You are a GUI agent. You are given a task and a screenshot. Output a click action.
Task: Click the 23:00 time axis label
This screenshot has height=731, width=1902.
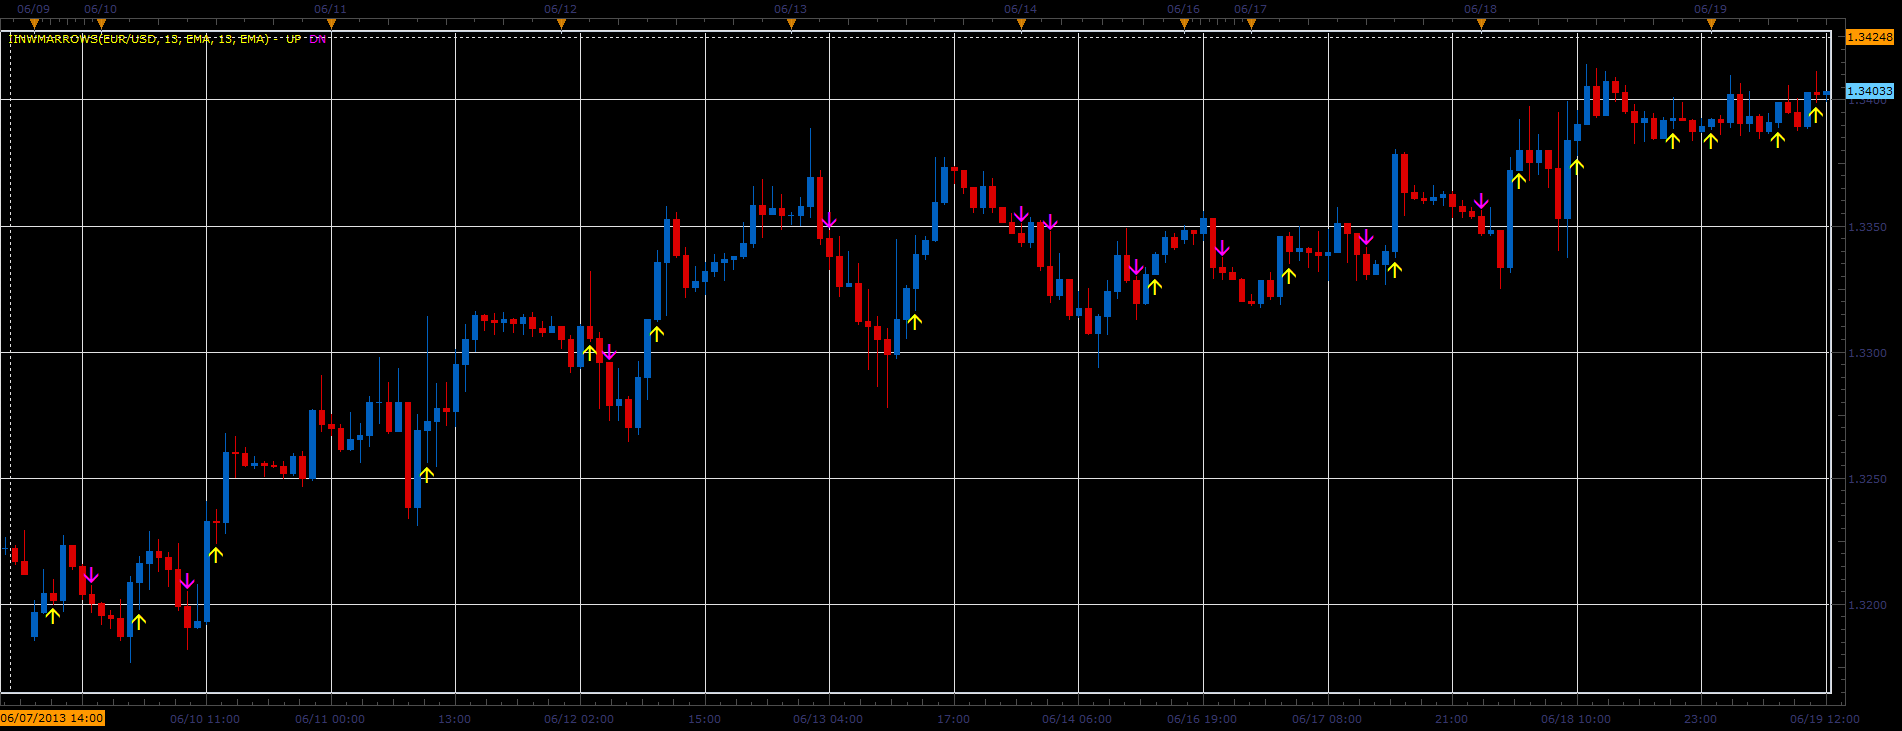point(1700,719)
